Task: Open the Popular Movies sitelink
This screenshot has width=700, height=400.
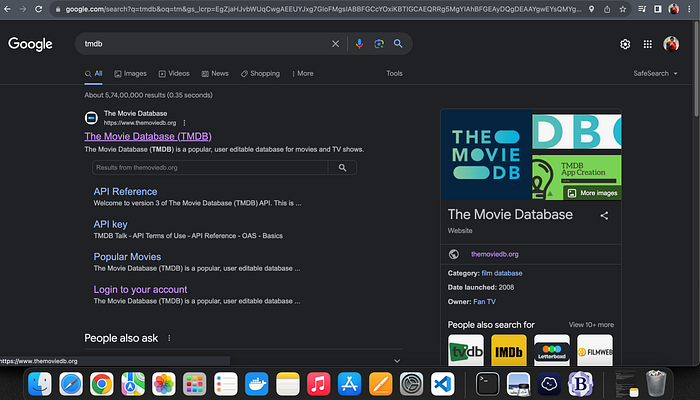Action: 127,257
